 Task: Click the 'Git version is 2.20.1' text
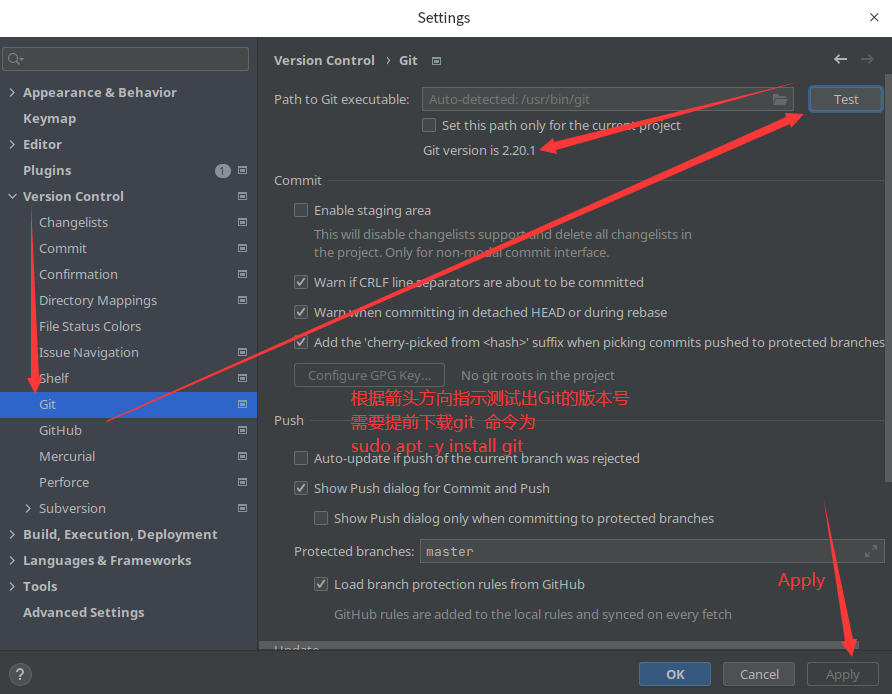pyautogui.click(x=479, y=150)
